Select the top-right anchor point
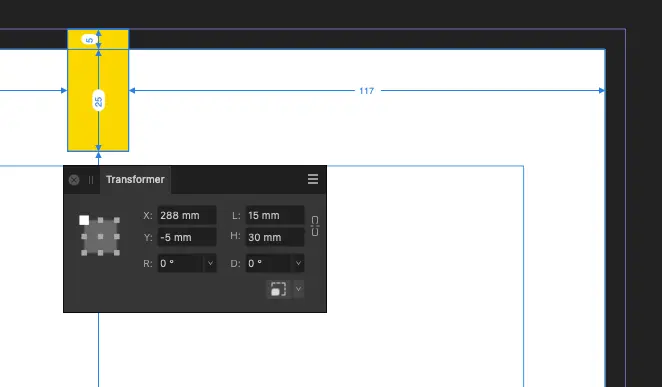662x387 pixels. click(117, 220)
